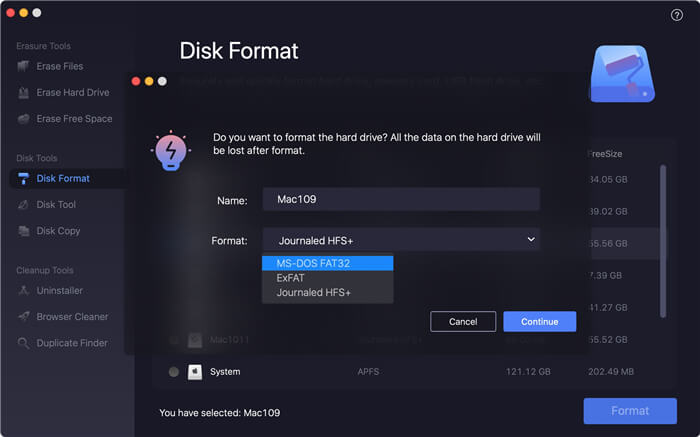Click the blue Format button

[630, 411]
